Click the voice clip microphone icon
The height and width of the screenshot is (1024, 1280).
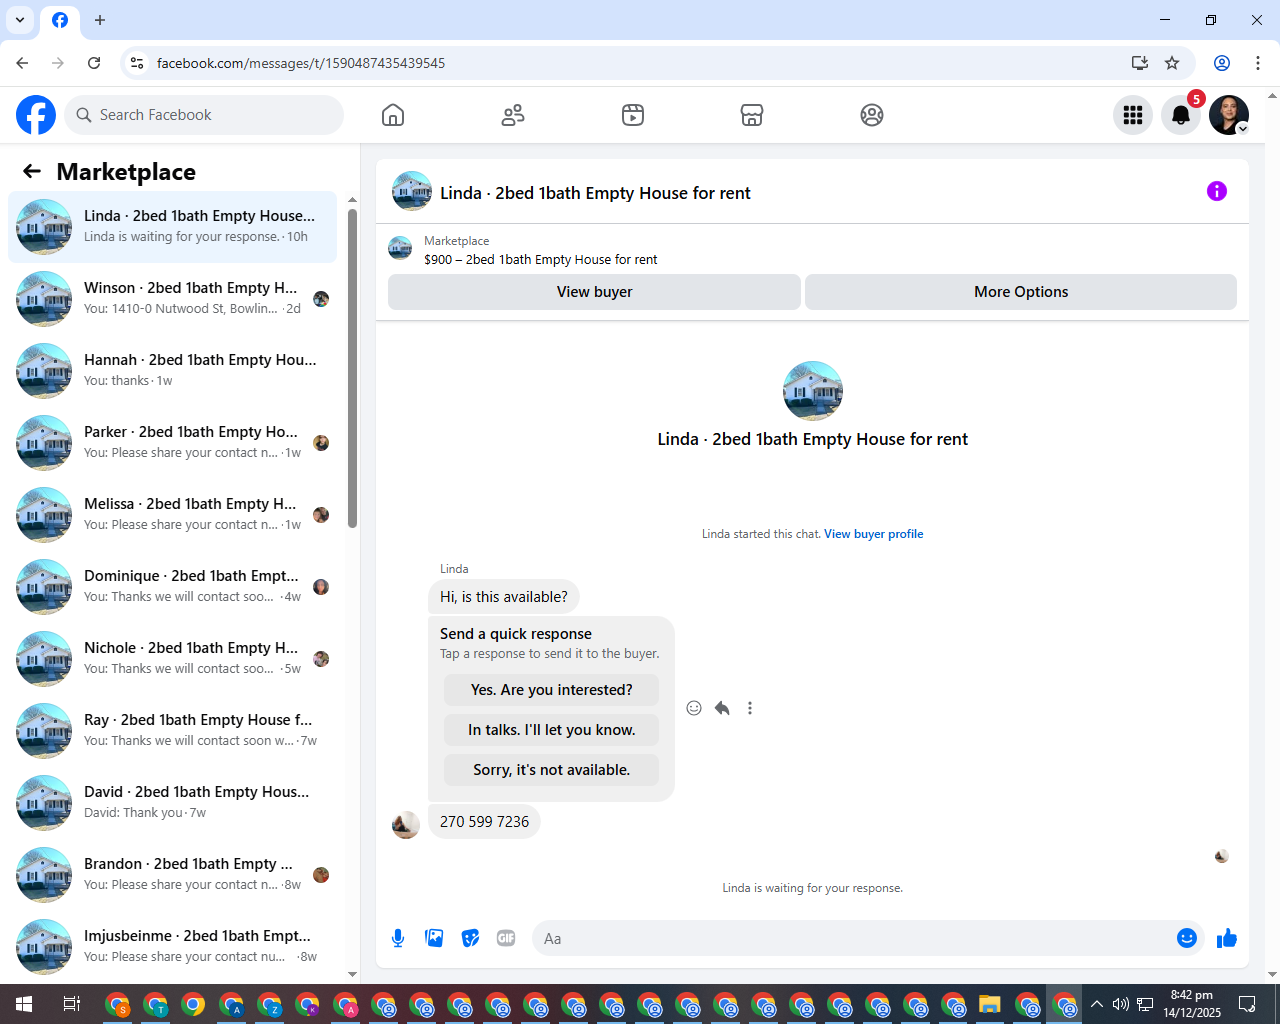398,938
